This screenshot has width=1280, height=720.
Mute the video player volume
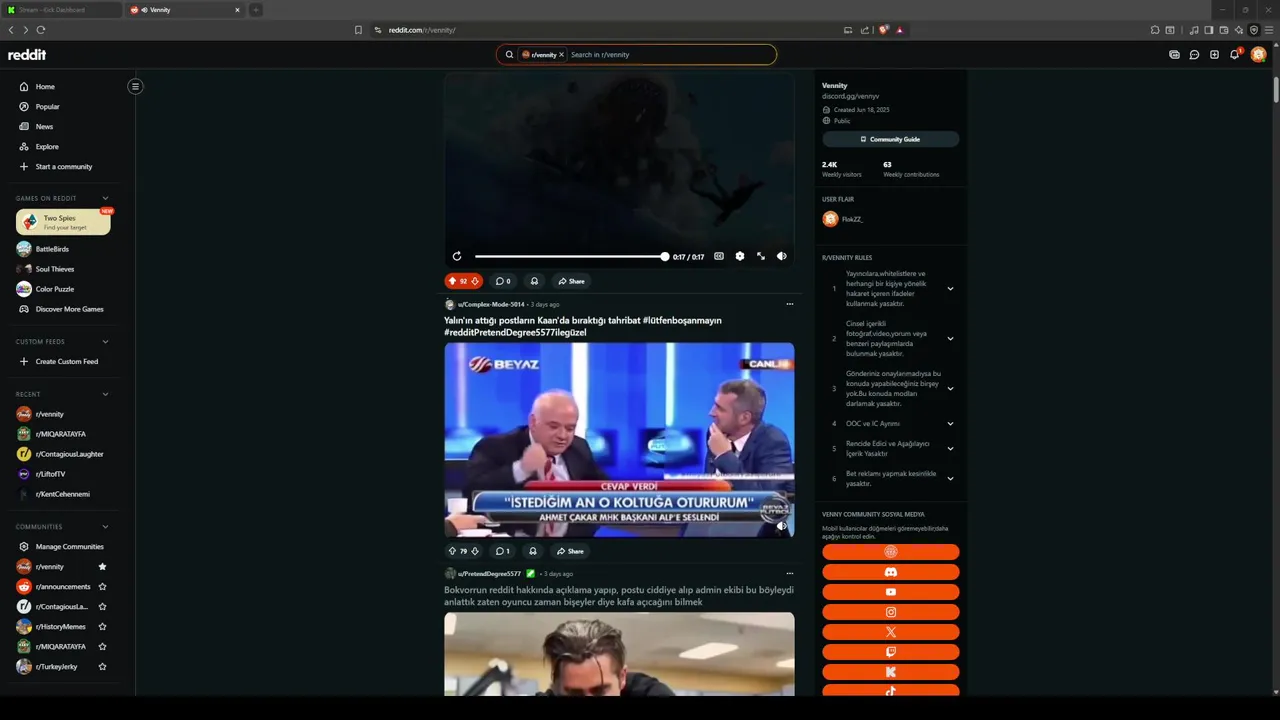(782, 256)
